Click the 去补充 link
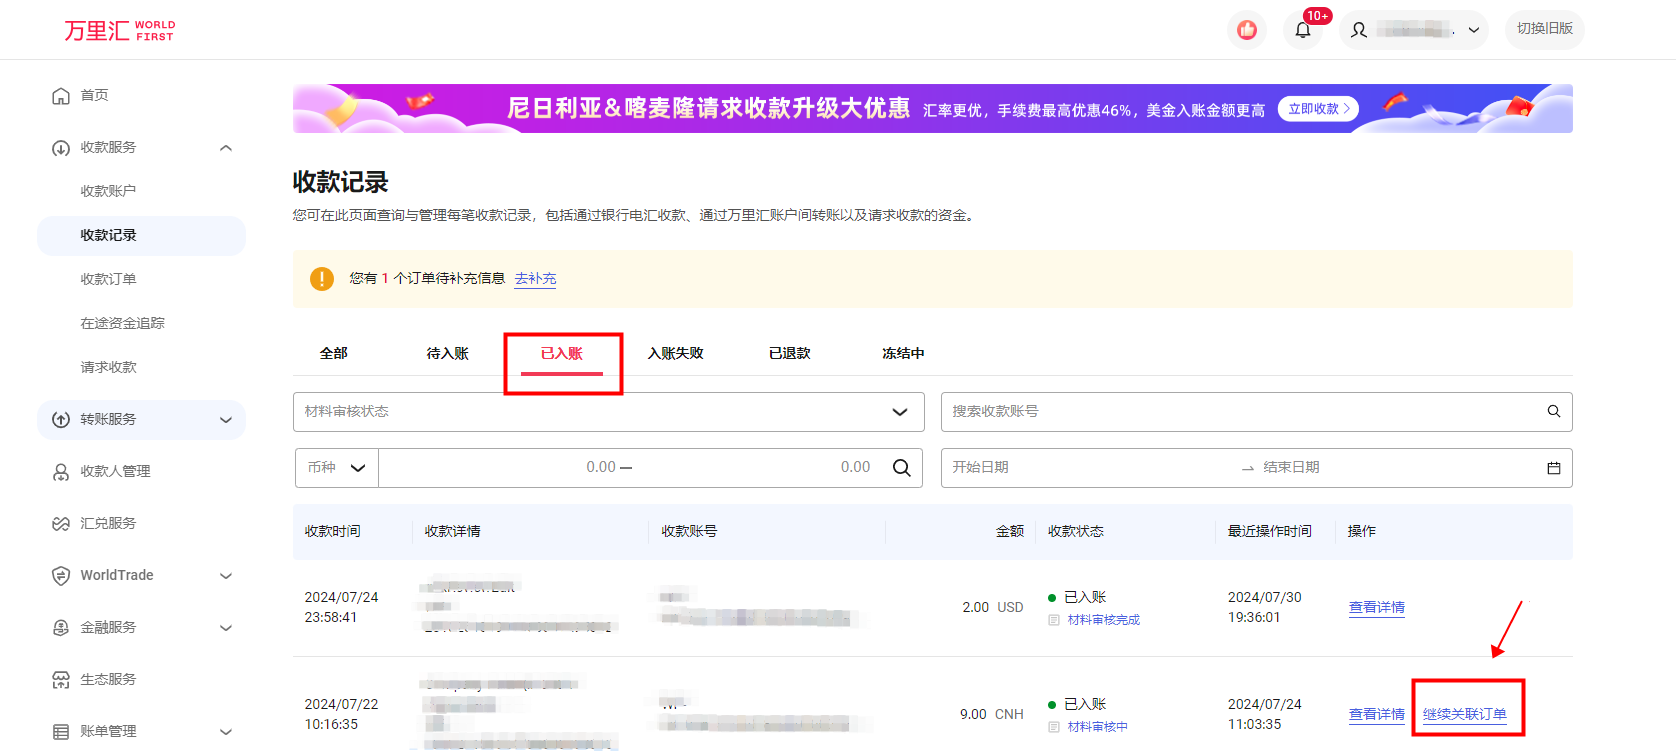 point(535,279)
